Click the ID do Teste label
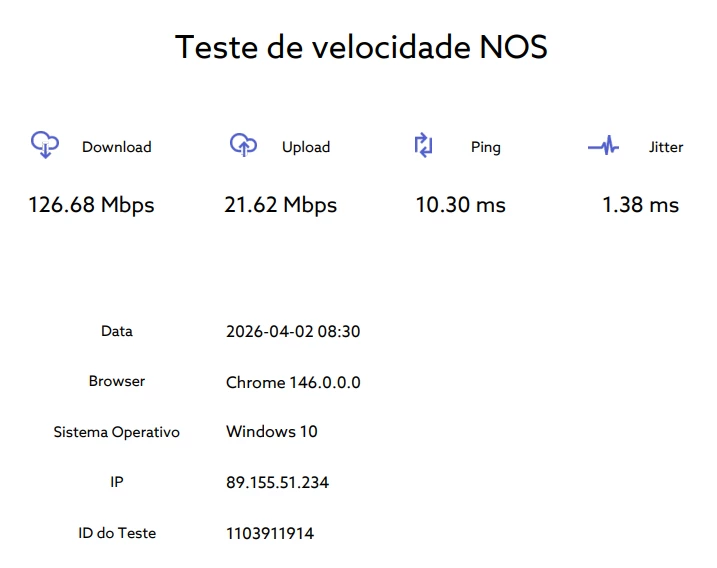This screenshot has width=717, height=568. point(116,533)
